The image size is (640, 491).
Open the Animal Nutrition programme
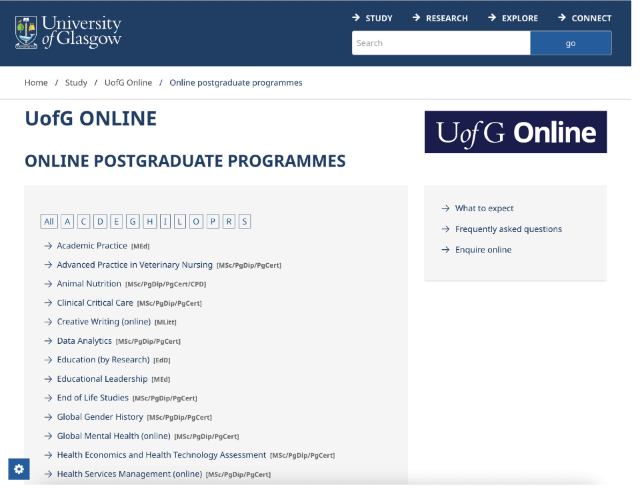89,284
